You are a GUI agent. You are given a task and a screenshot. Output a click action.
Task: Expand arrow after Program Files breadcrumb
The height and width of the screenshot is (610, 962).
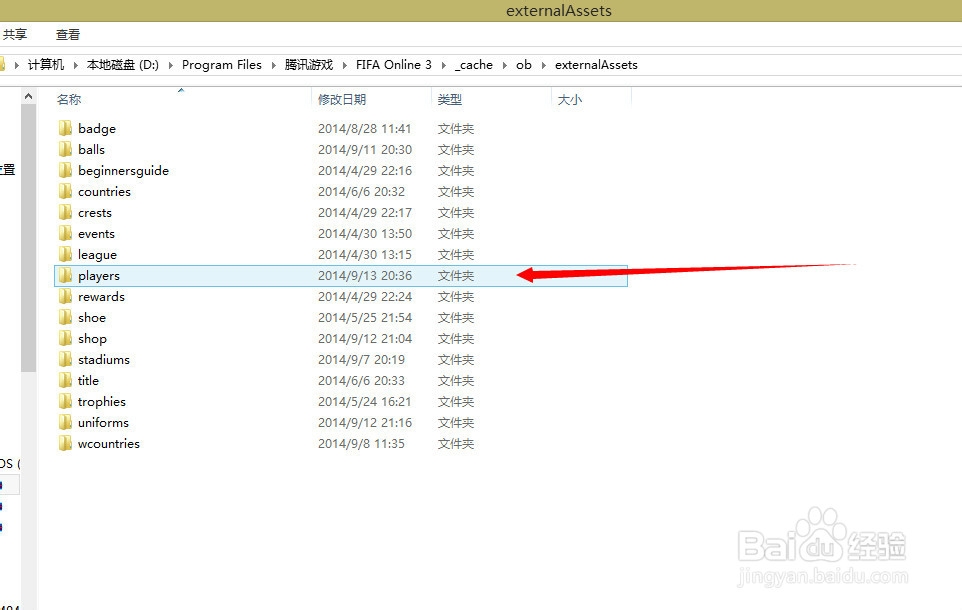point(274,65)
